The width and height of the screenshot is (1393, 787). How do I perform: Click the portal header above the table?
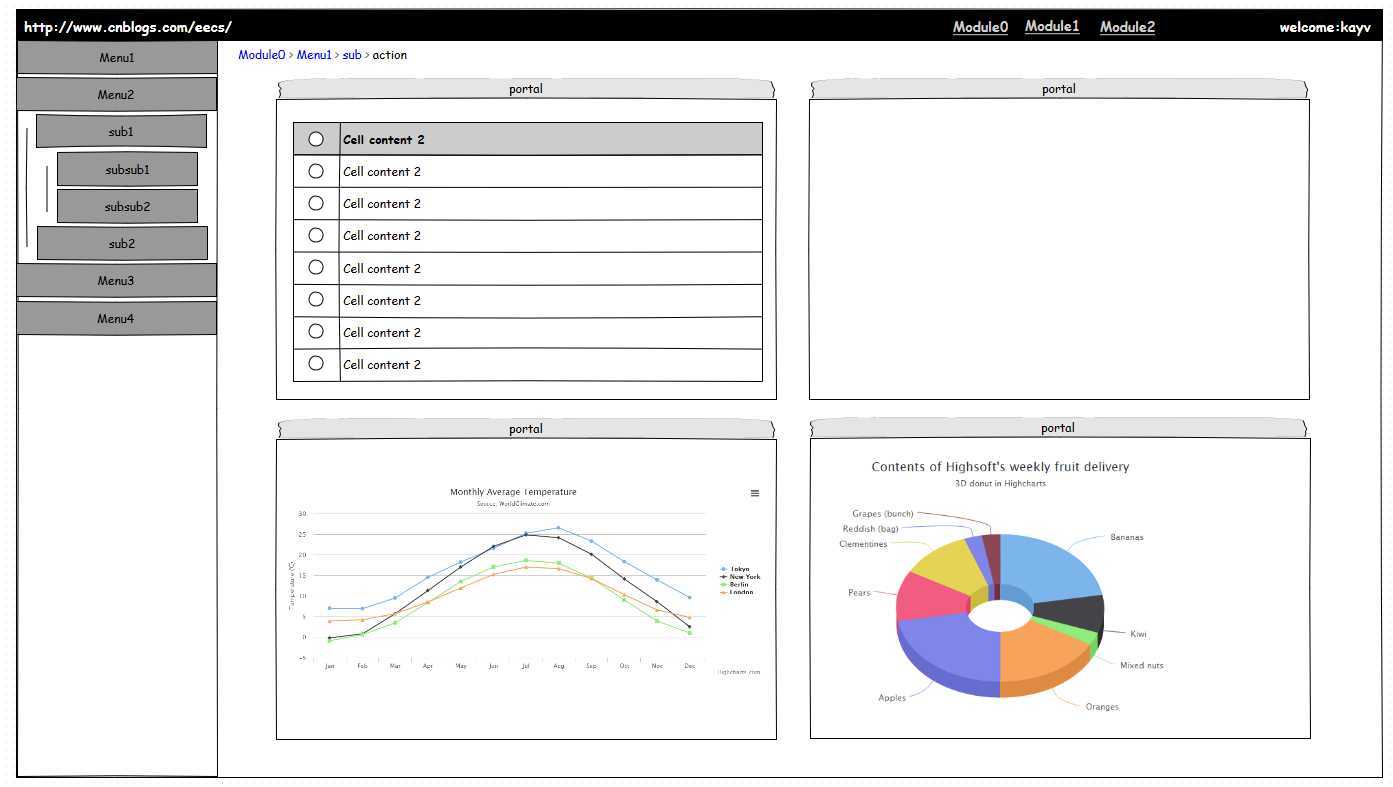click(x=526, y=89)
